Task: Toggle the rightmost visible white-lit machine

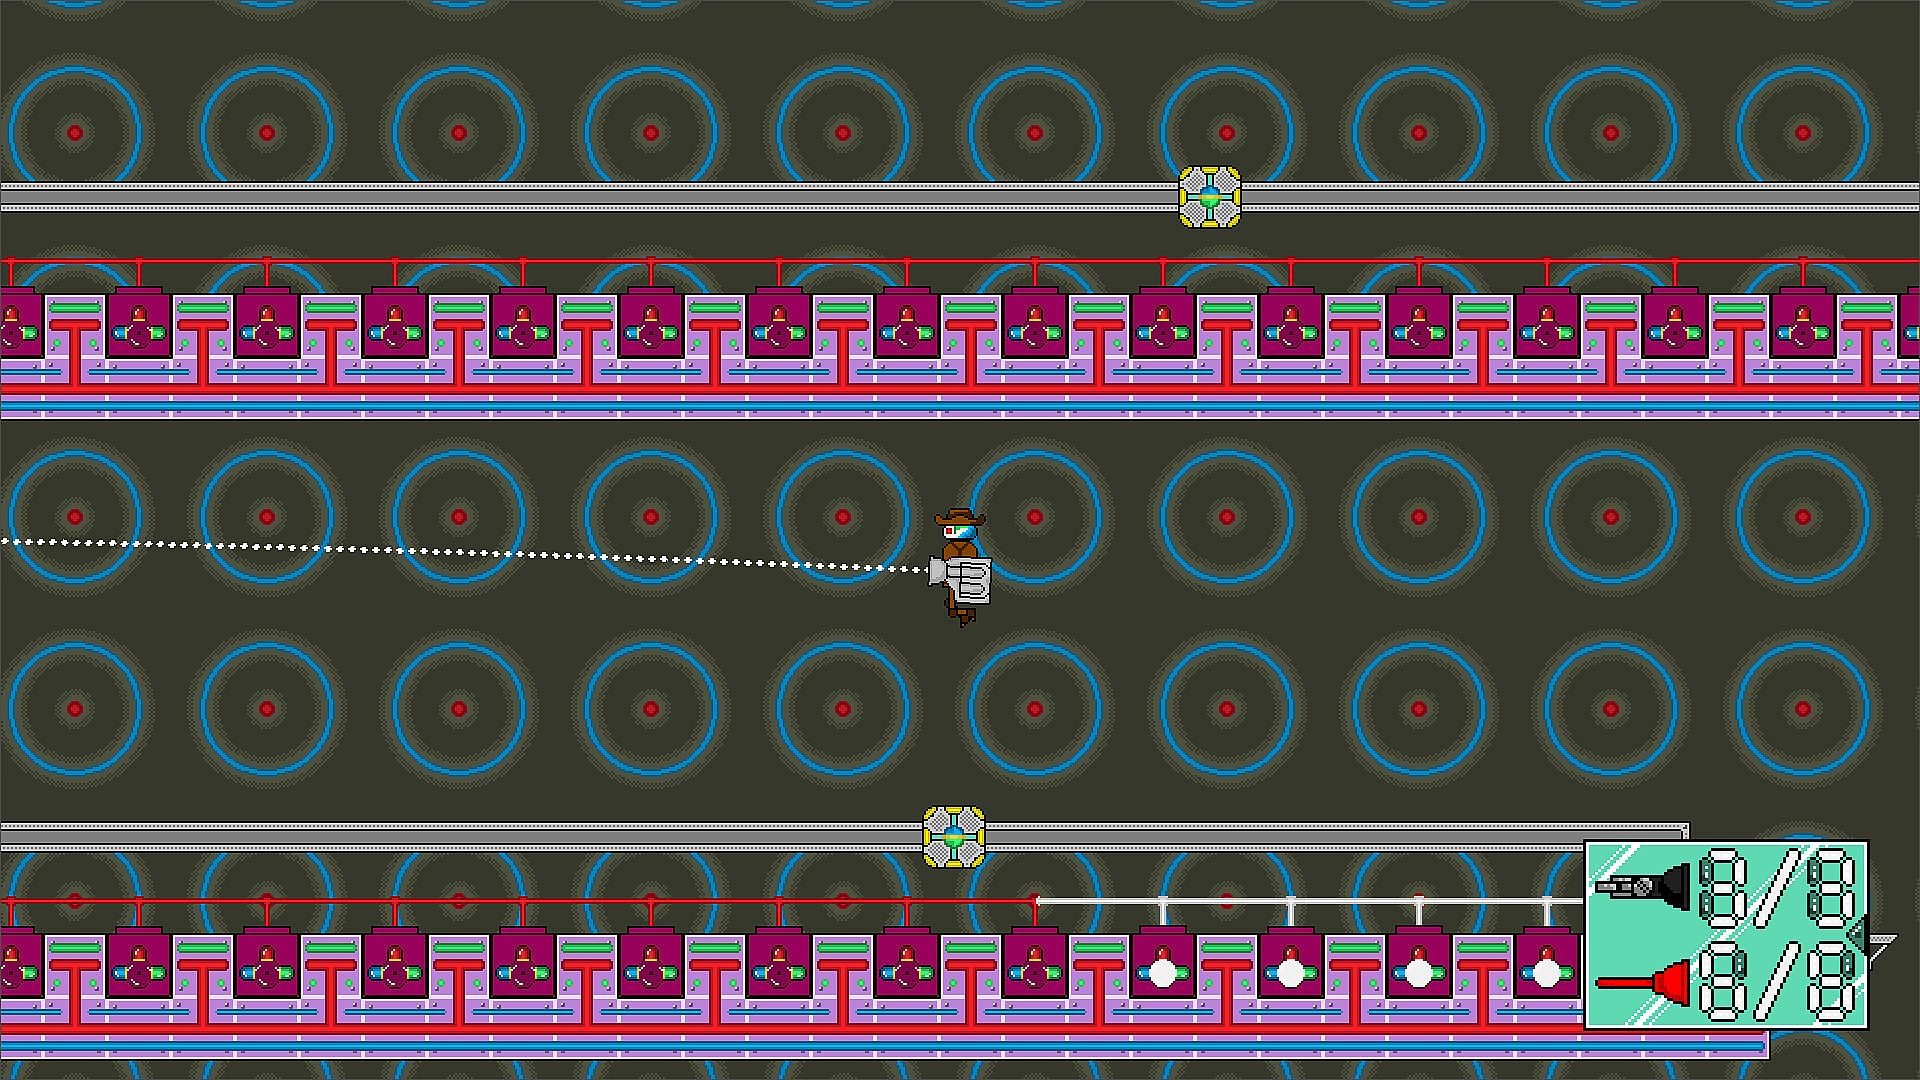Action: tap(1546, 971)
